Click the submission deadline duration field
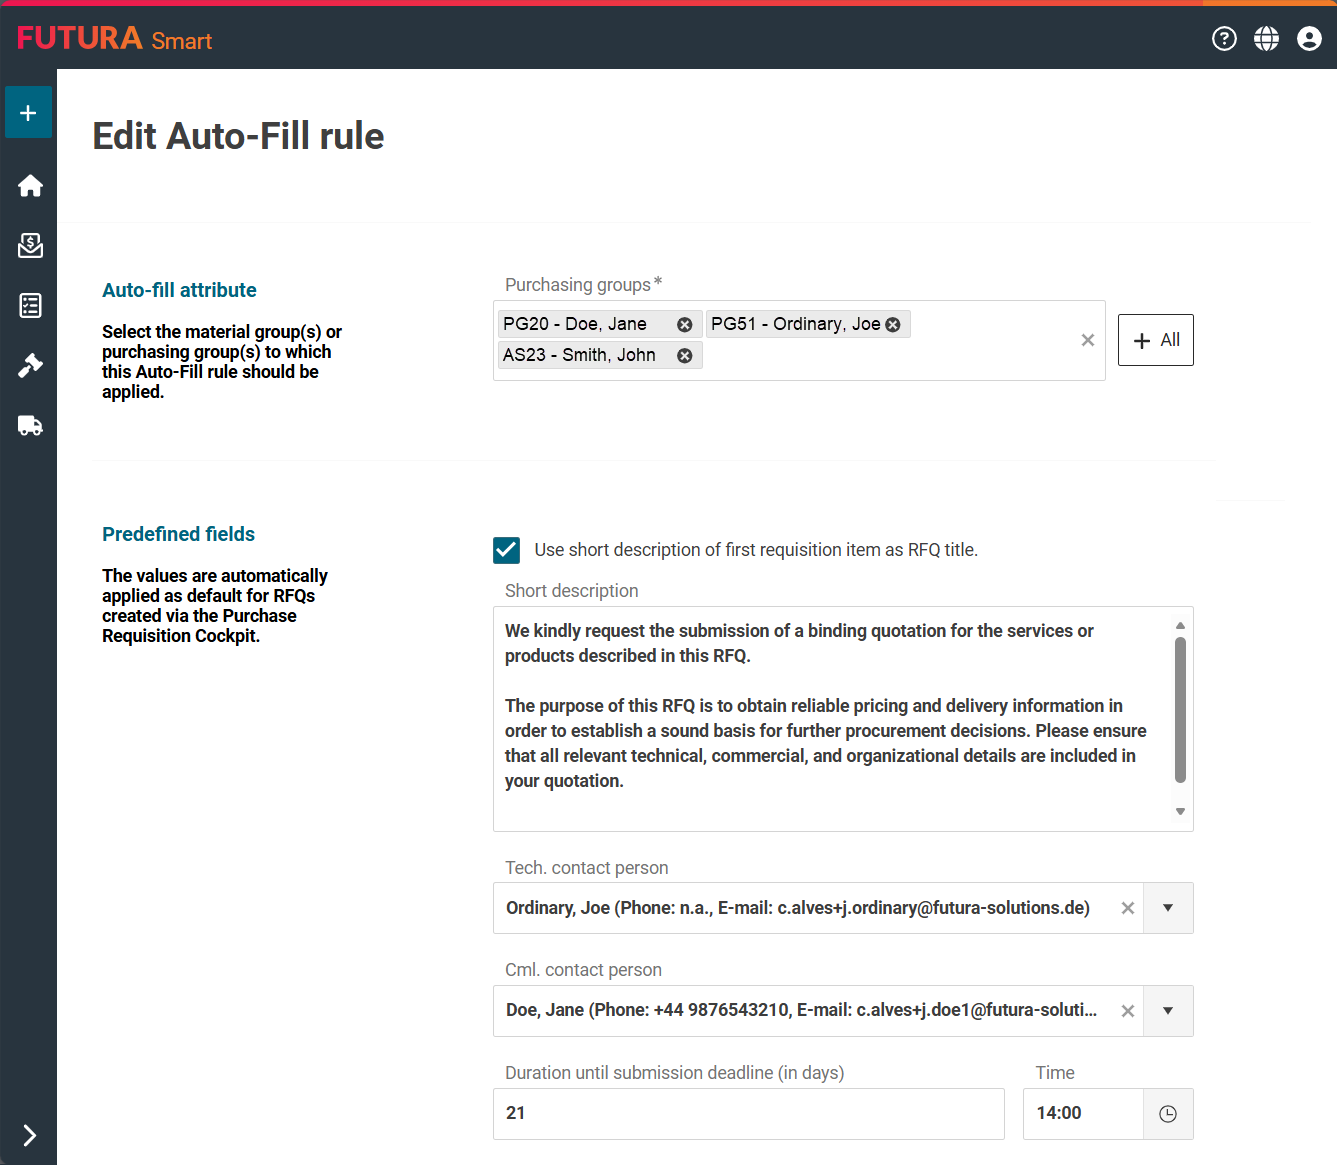The image size is (1337, 1165). click(748, 1114)
